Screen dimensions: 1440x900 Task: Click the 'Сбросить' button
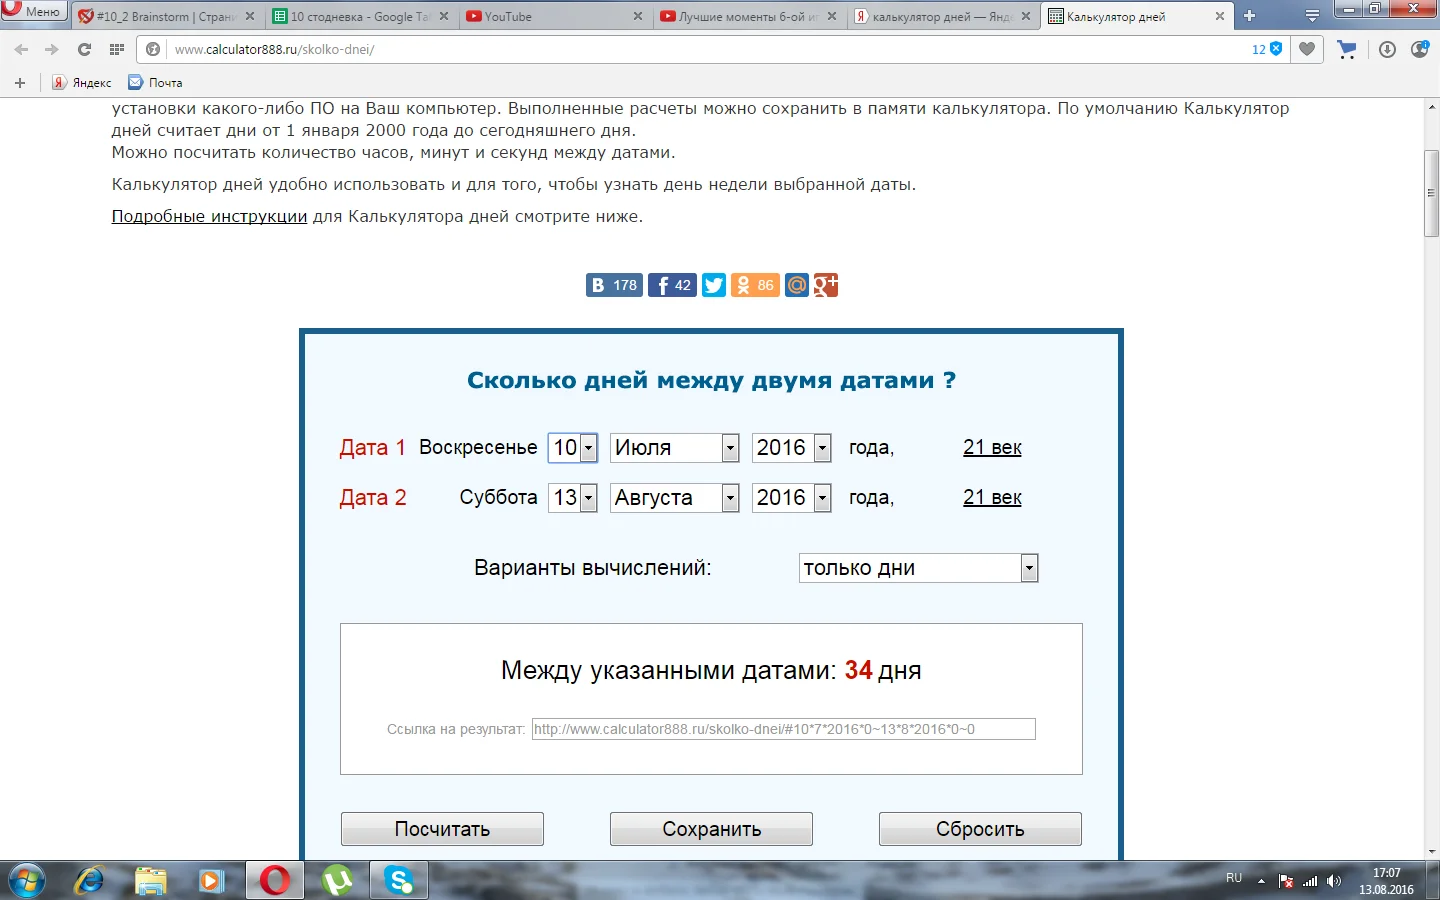(x=980, y=829)
